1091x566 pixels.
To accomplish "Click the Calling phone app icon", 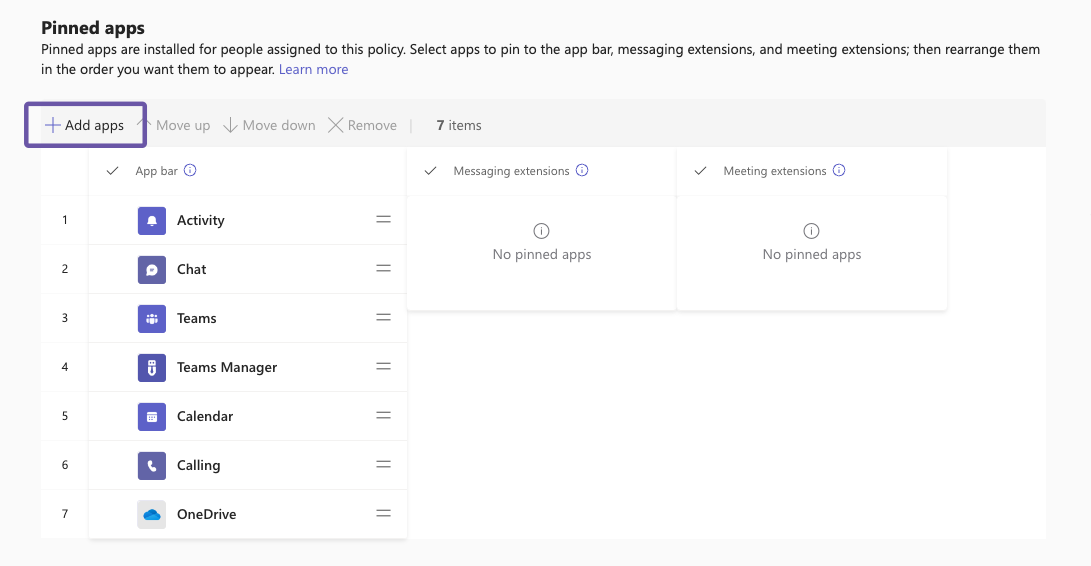I will (x=152, y=466).
